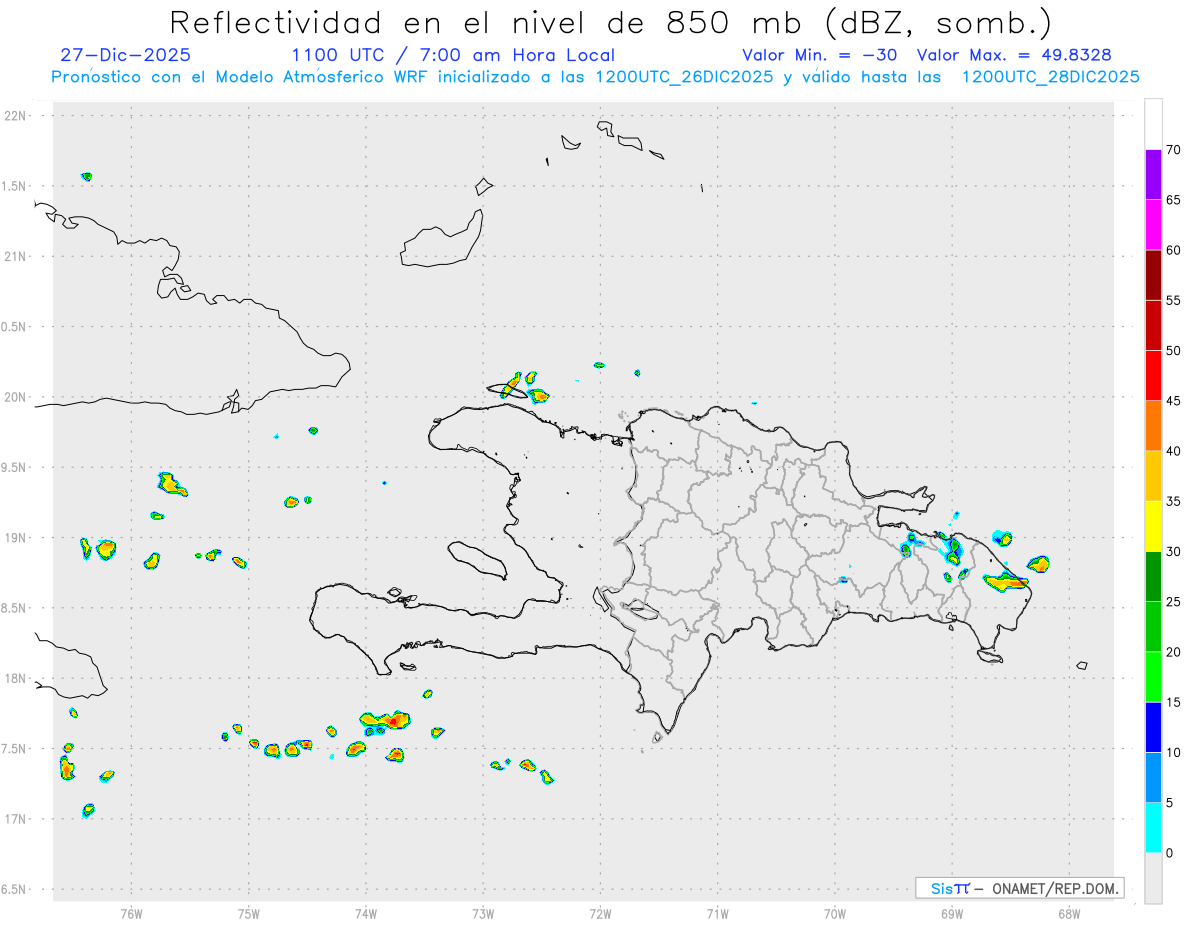Click the '20N' latitude axis label
Viewport: 1200px width, 927px height.
click(x=17, y=397)
